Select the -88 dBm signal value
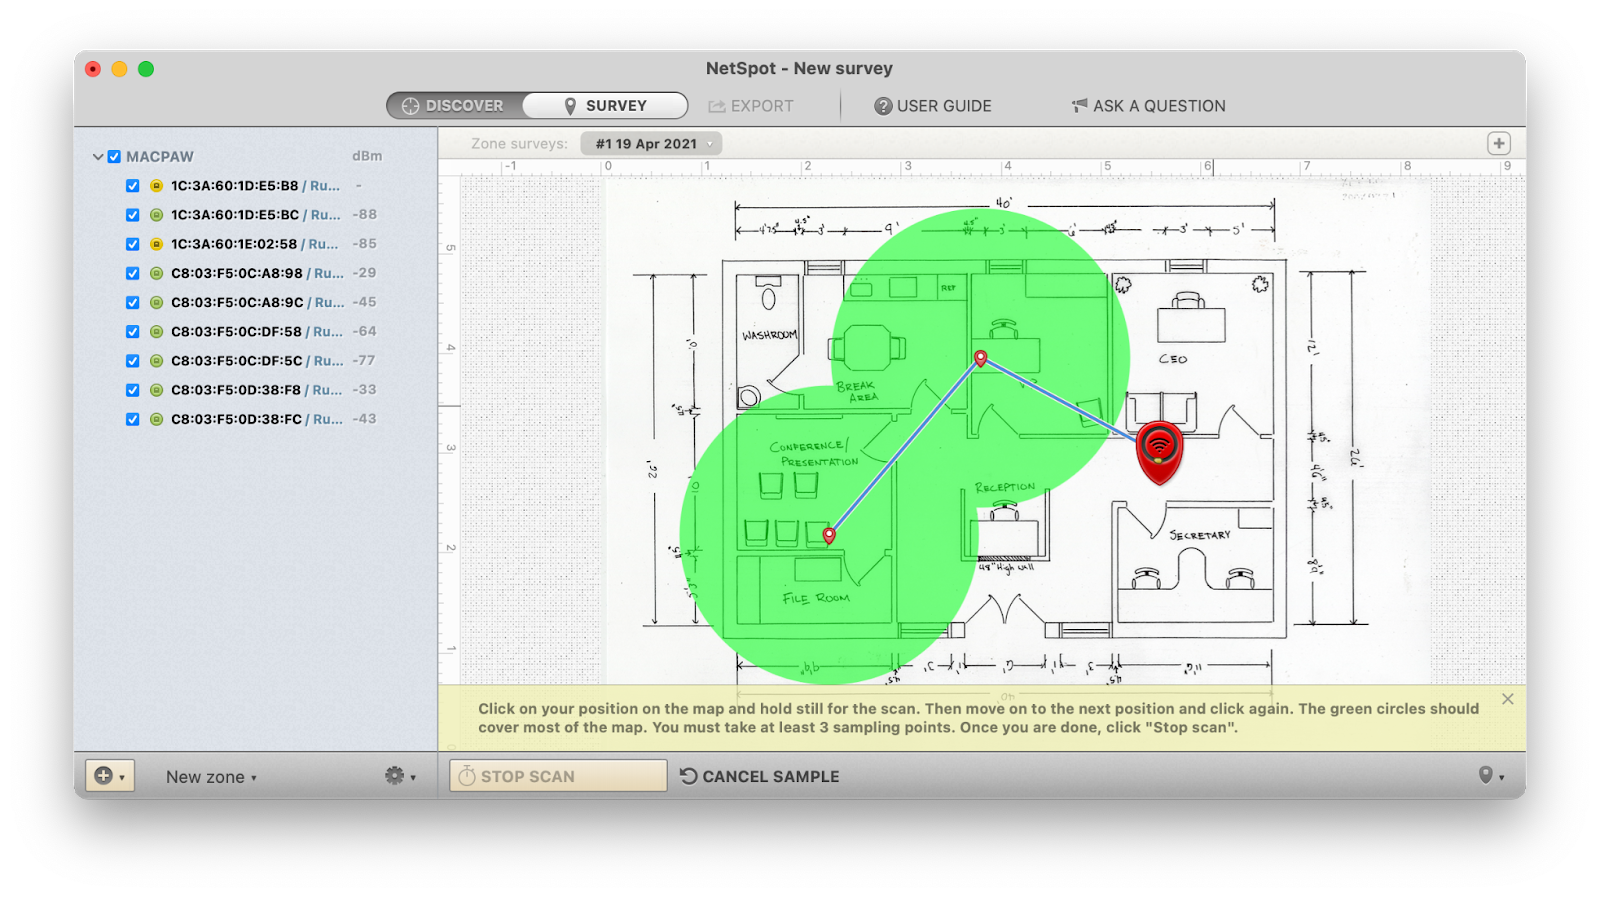Screen dimensions: 1600x897 (364, 215)
